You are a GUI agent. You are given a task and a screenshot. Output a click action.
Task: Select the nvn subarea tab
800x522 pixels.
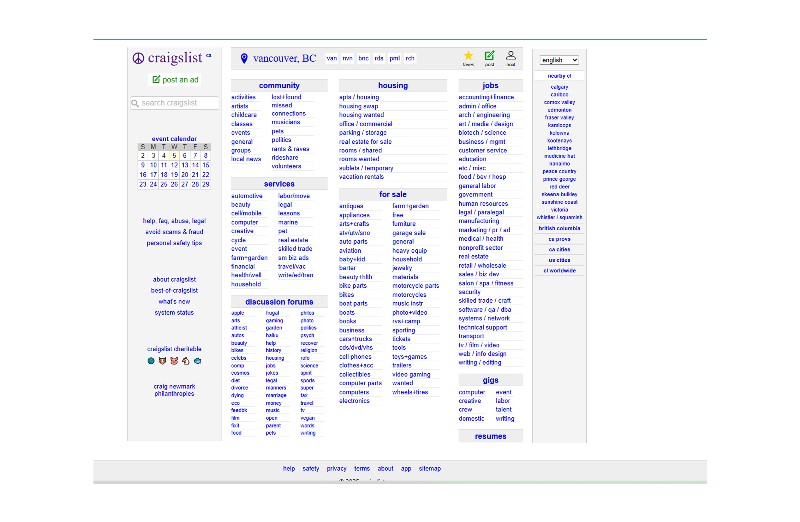click(x=347, y=58)
